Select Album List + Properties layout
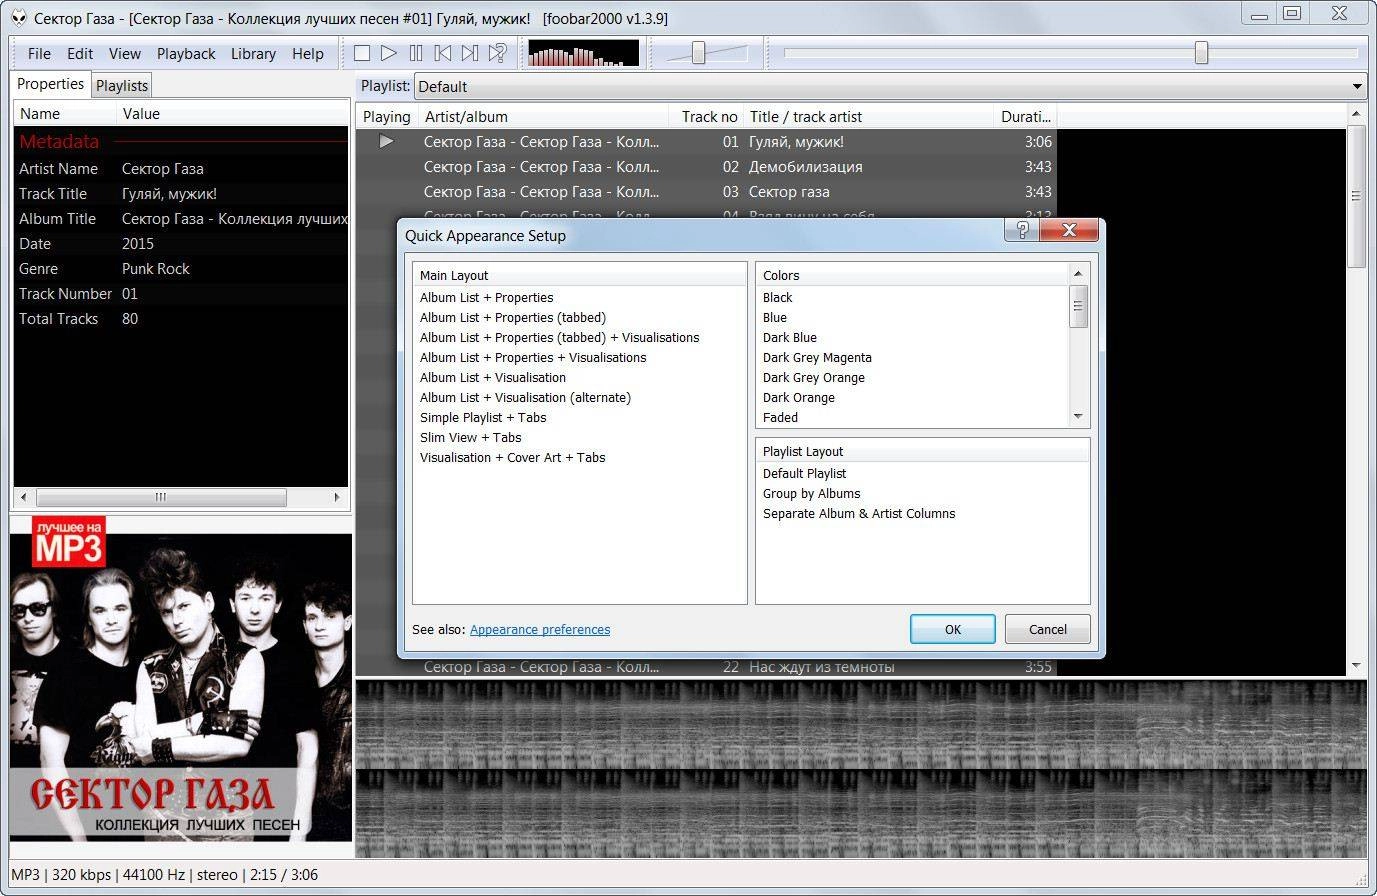The height and width of the screenshot is (896, 1377). (486, 297)
